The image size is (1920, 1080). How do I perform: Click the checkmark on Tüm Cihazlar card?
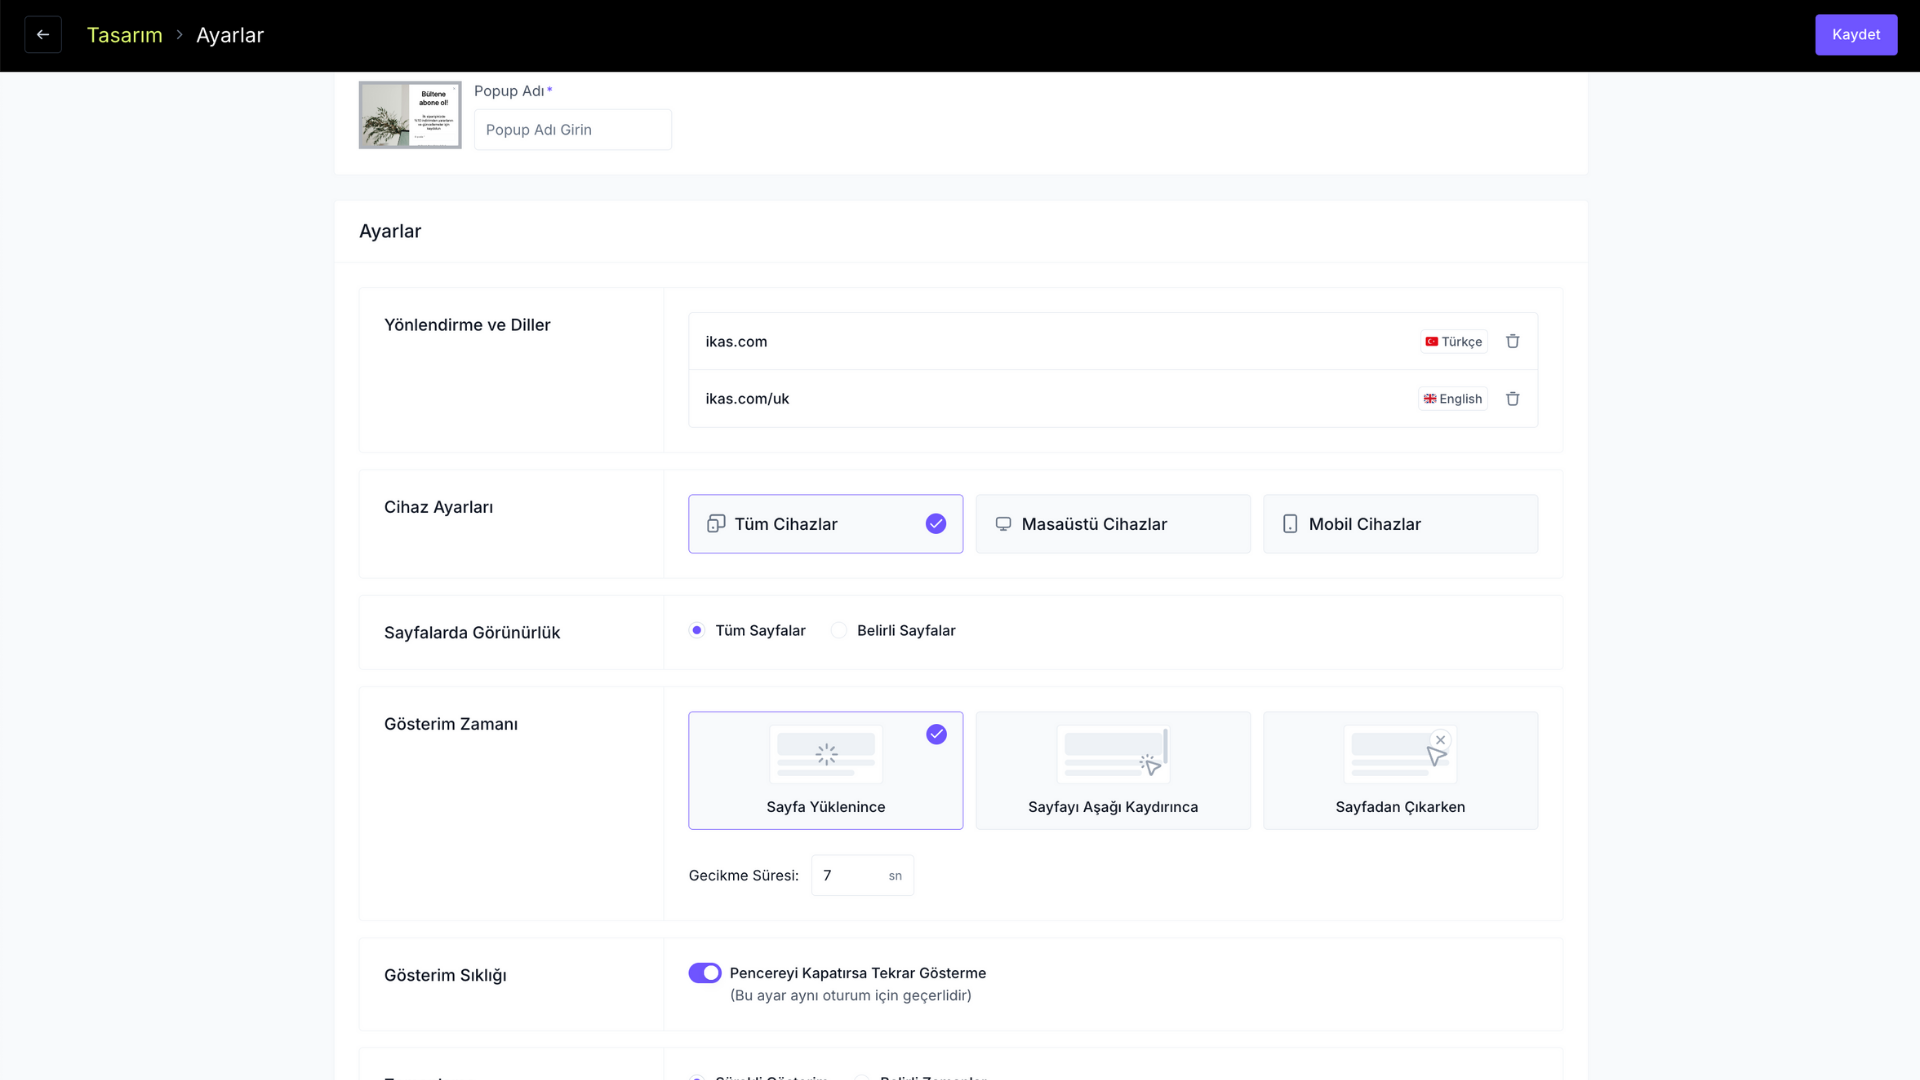pos(936,523)
